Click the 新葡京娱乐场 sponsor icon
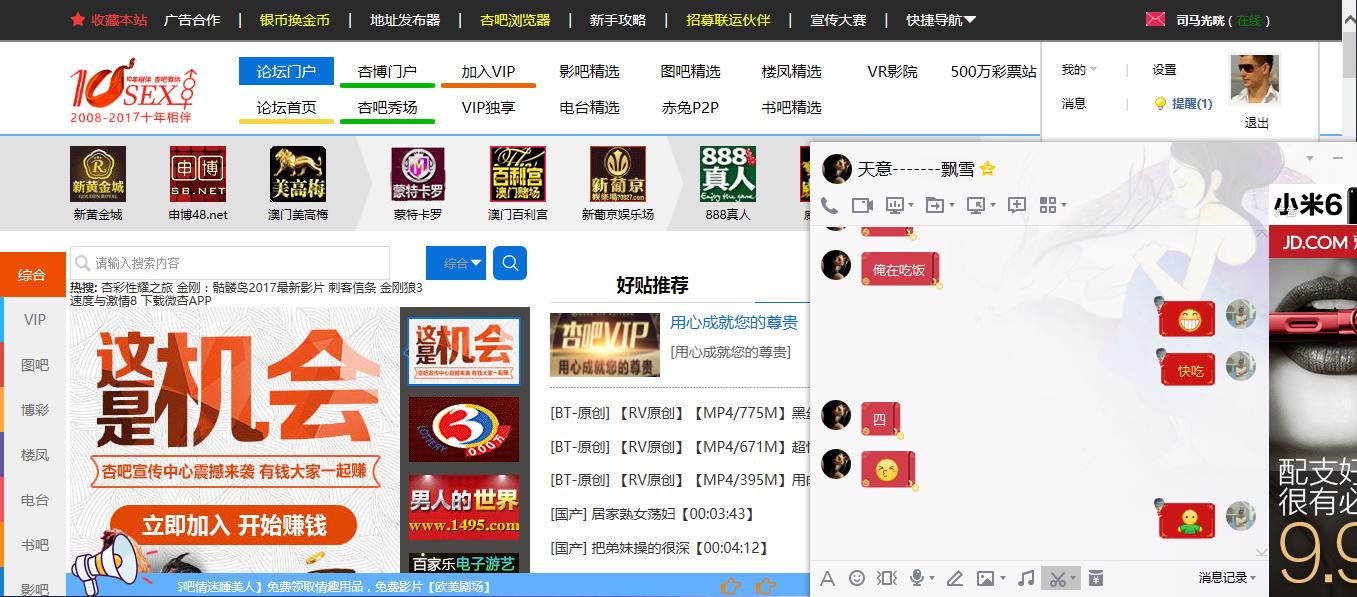The image size is (1357, 597). coord(618,174)
